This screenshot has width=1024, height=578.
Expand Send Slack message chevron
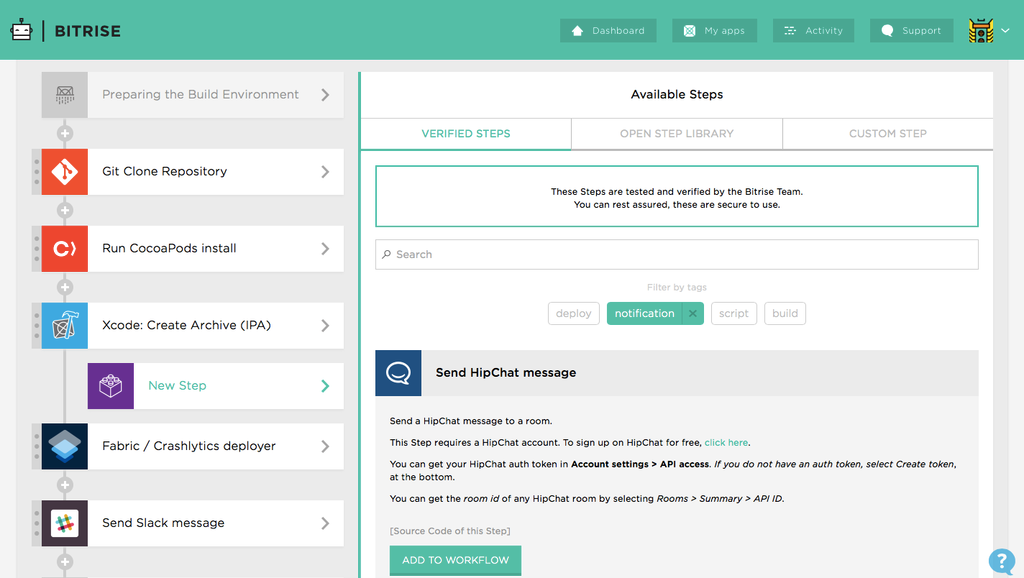(x=325, y=523)
